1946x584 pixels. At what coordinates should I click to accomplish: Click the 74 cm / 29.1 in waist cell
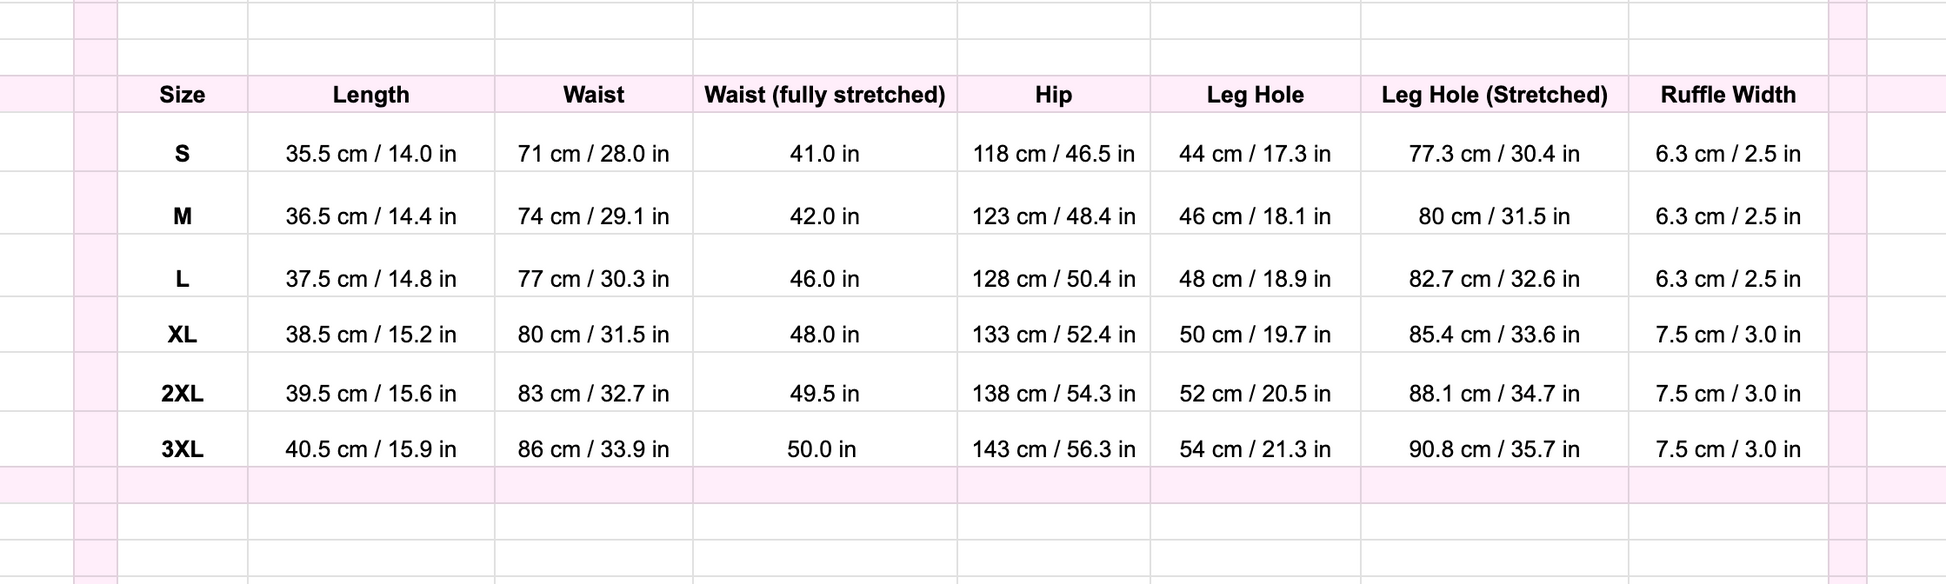593,216
